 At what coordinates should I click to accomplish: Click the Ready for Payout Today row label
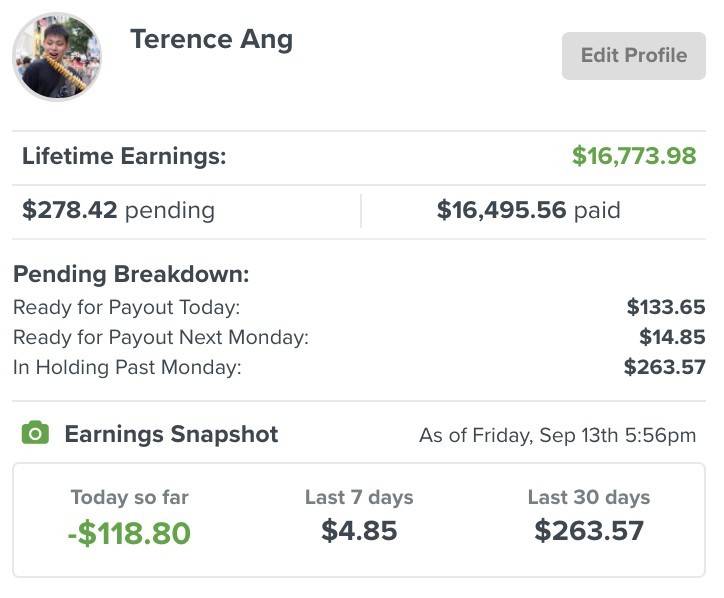[127, 307]
